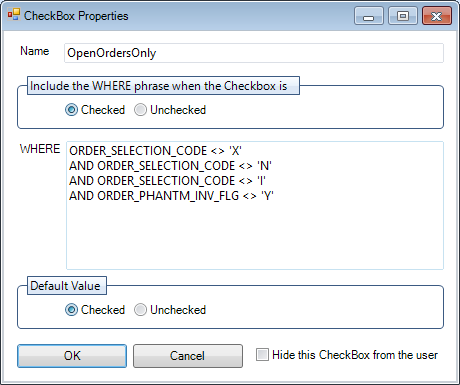The width and height of the screenshot is (460, 385).
Task: Confirm the properties with the OK button
Action: click(72, 356)
